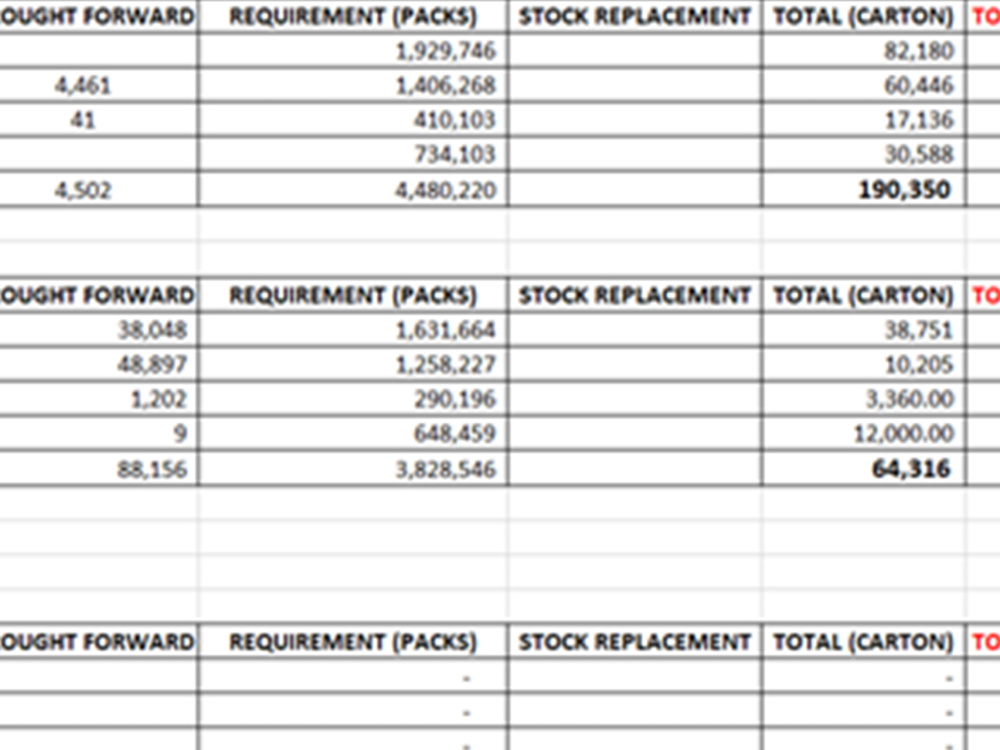The image size is (1000, 750).
Task: Click empty stock replacement cell in 1,929,746 row
Action: point(635,50)
